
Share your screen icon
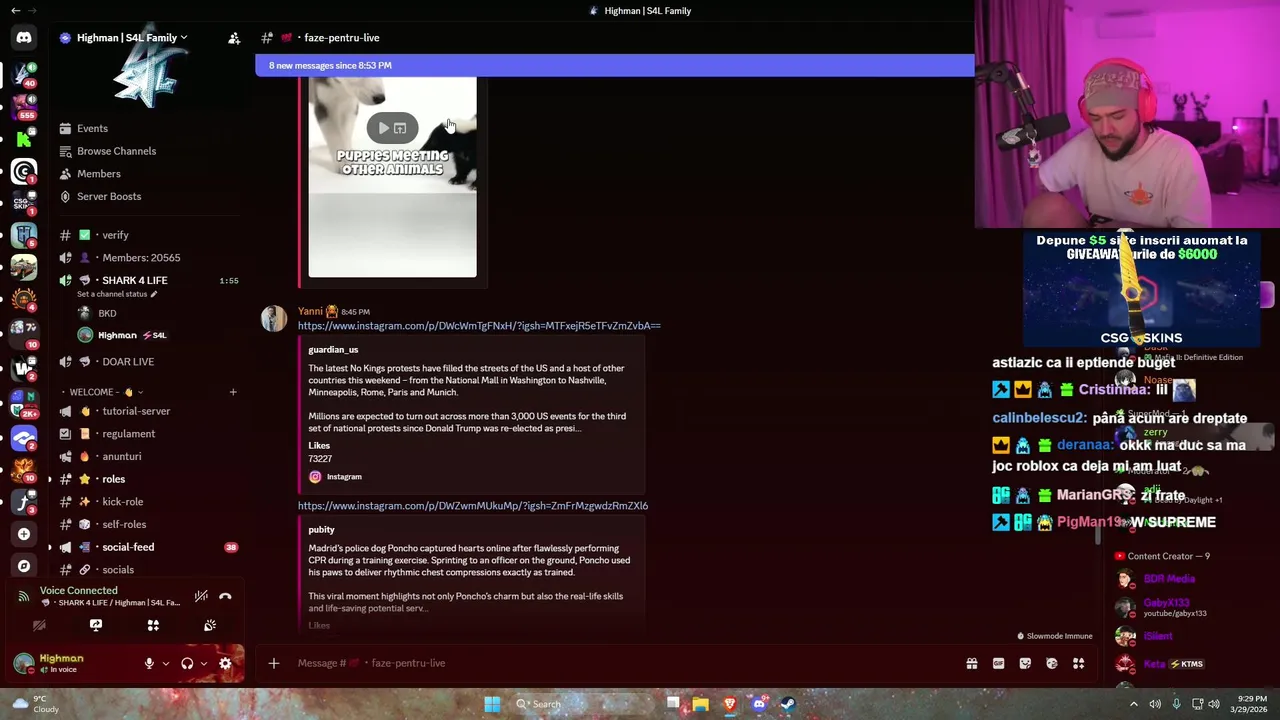[96, 625]
